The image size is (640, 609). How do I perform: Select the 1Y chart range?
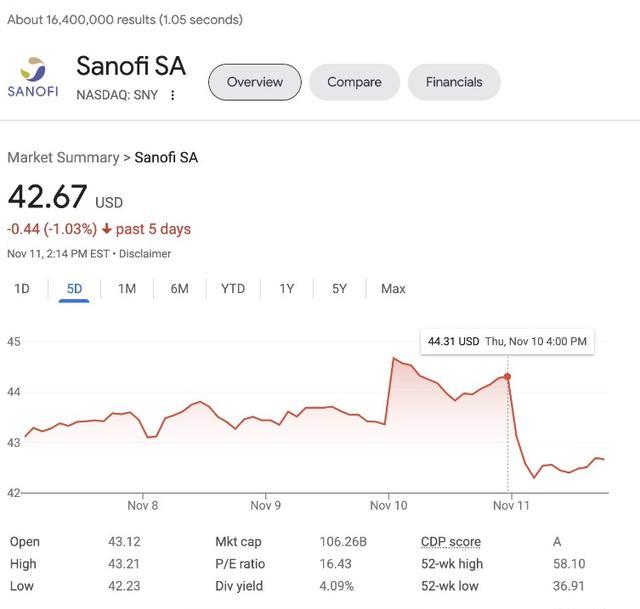[x=287, y=288]
